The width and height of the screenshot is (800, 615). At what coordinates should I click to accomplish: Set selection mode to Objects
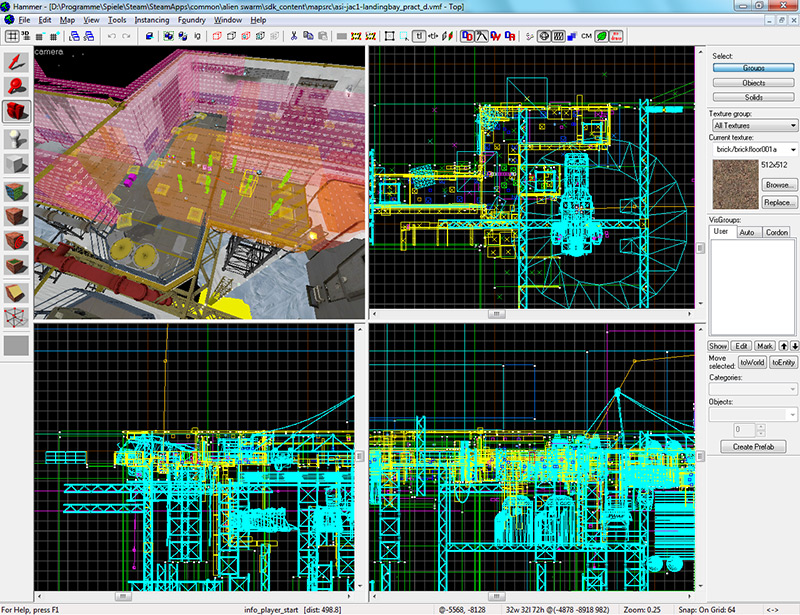753,83
